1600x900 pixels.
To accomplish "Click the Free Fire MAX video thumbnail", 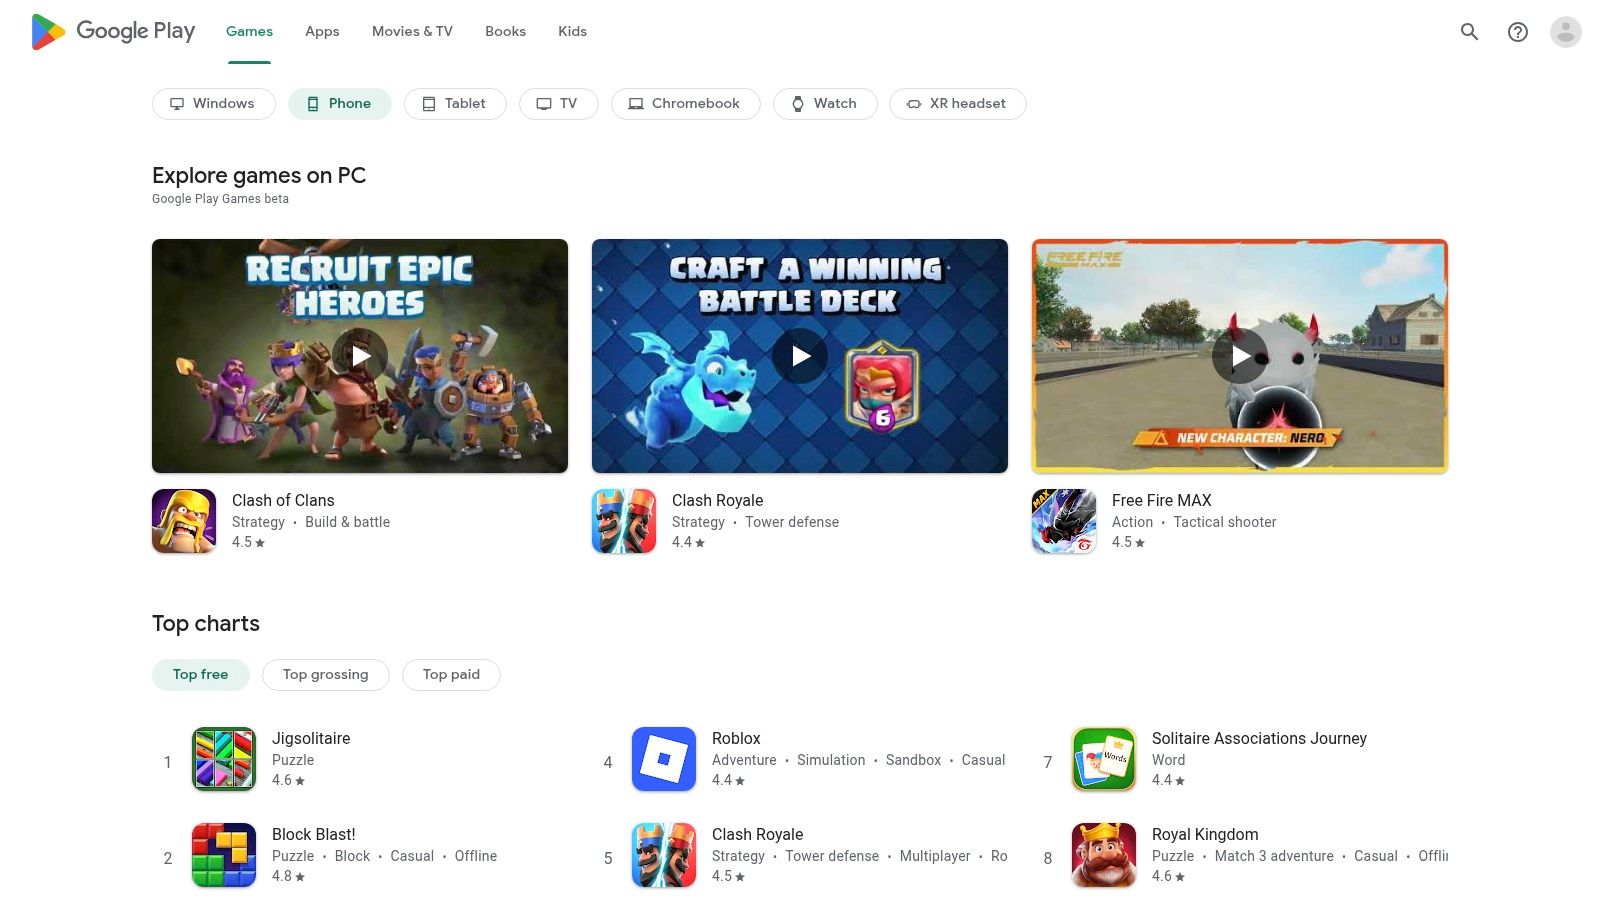I will (x=1240, y=355).
